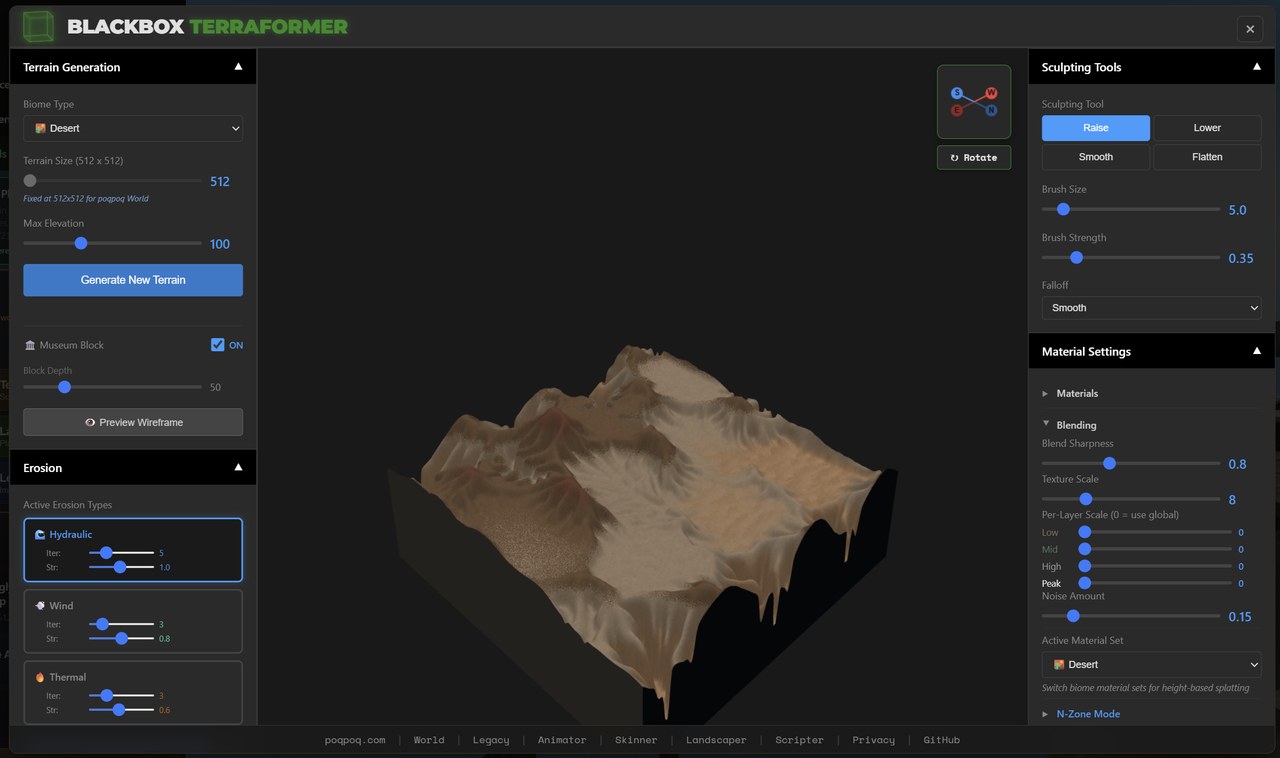This screenshot has height=758, width=1280.
Task: Click the 'Fixed at 512x512 for poqpoq World' note
Action: [x=86, y=198]
